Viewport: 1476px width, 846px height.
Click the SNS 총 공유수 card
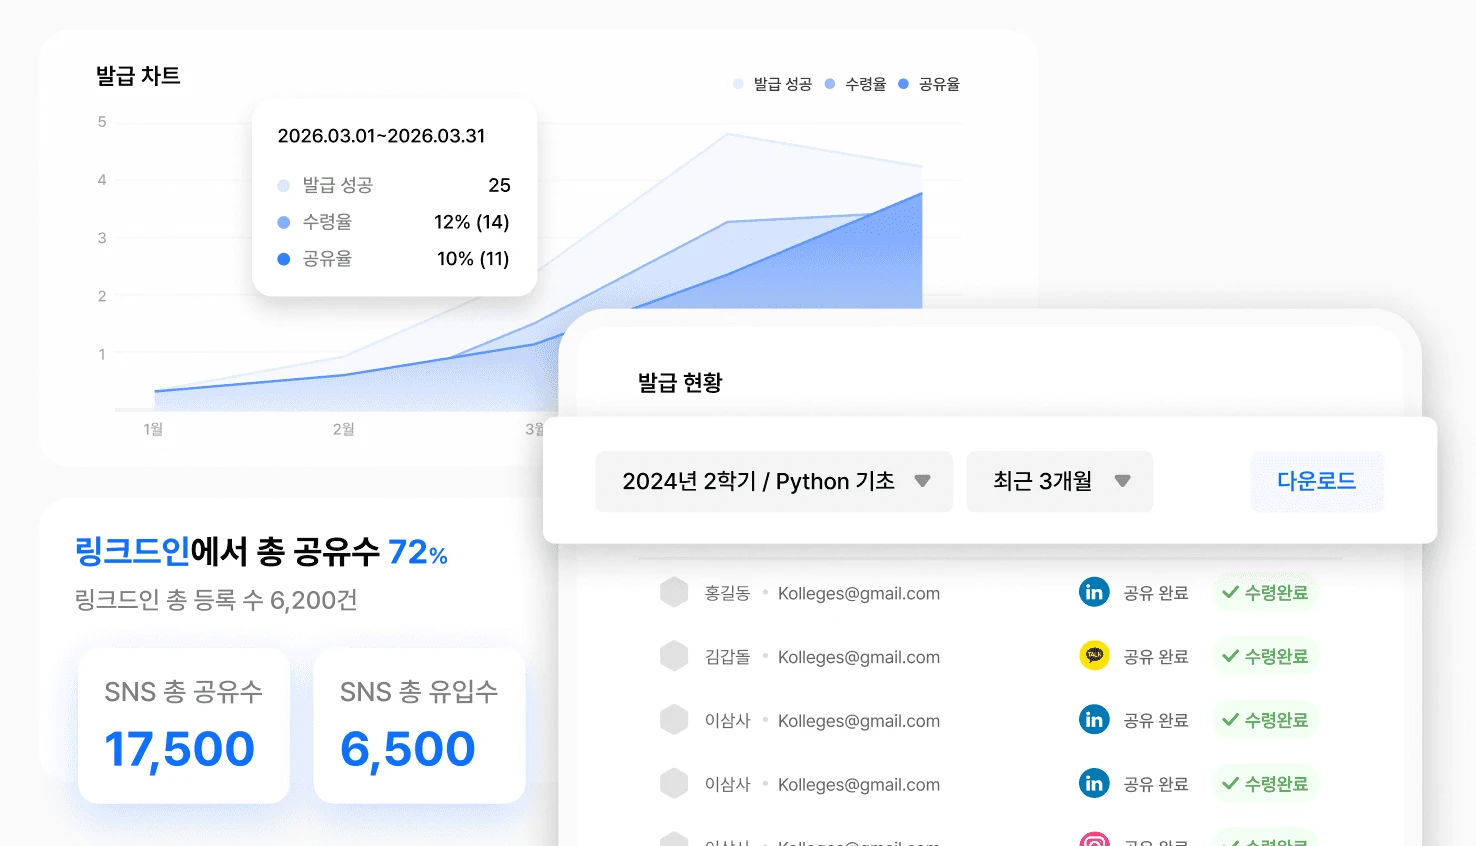184,725
